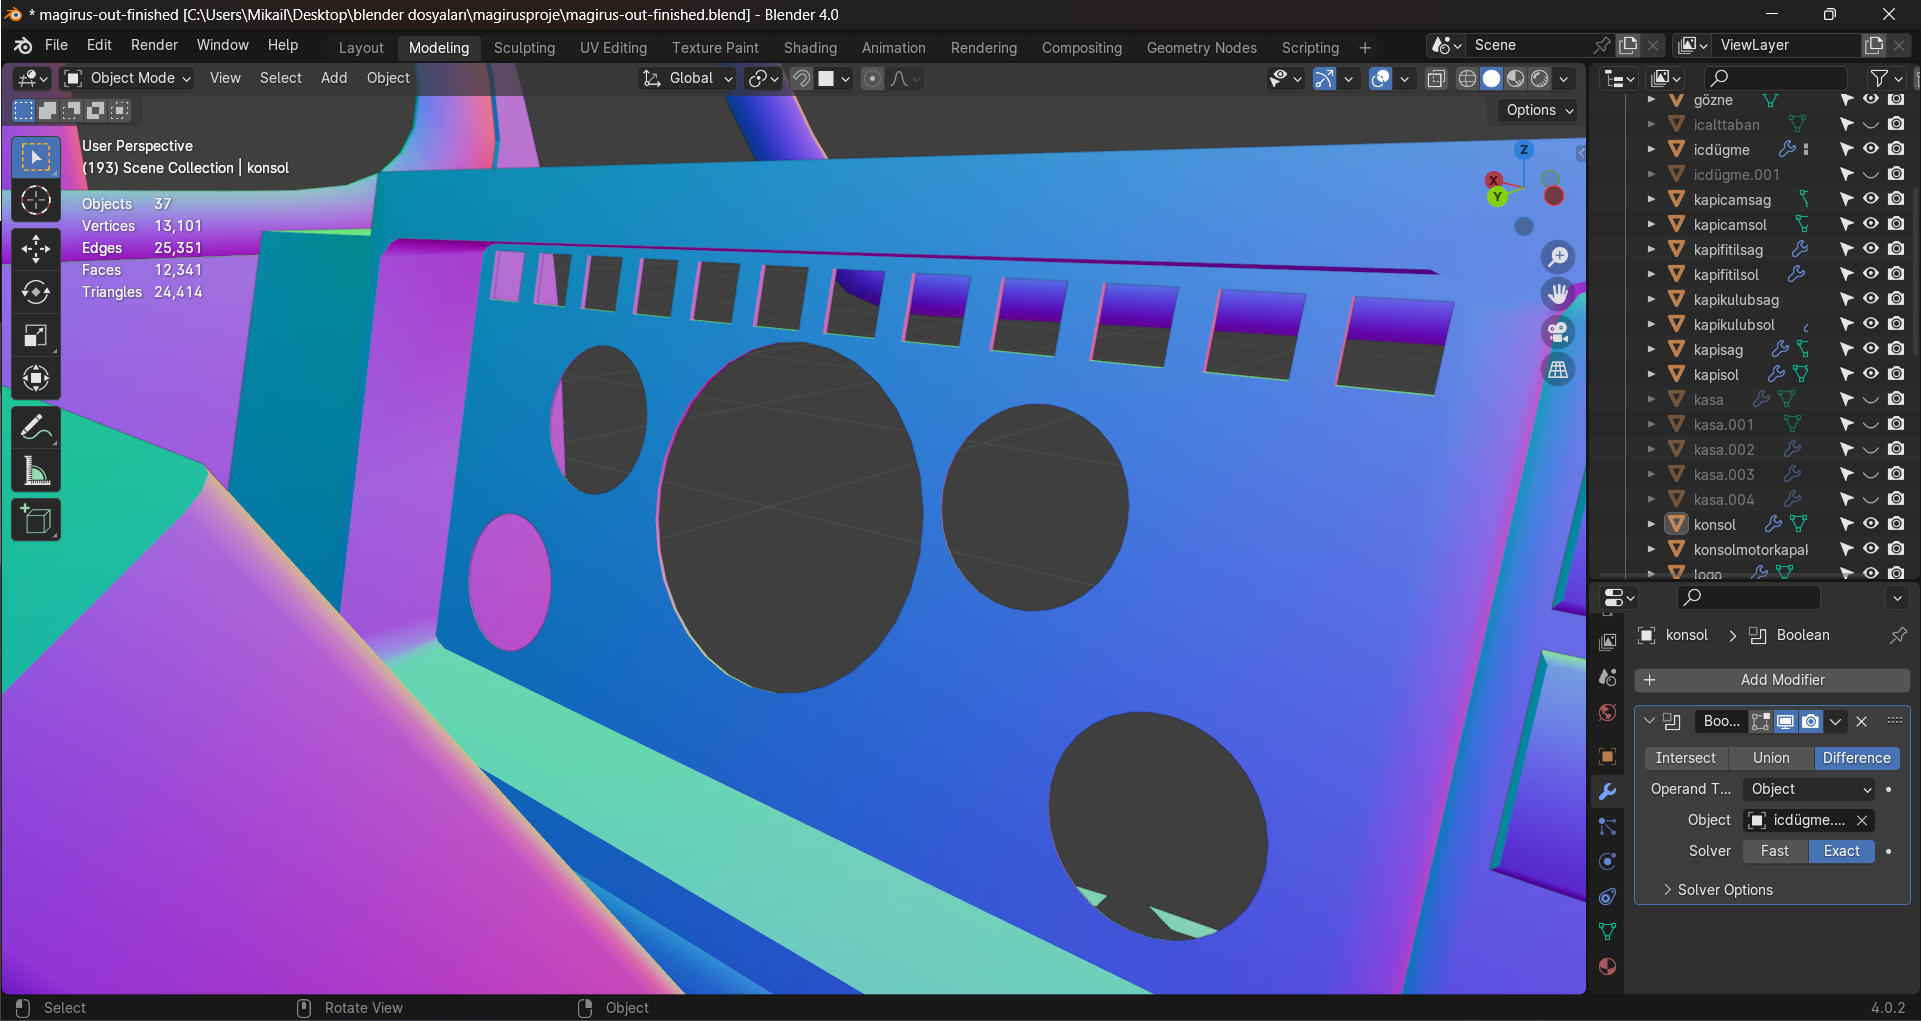Select the Rotate tool
The width and height of the screenshot is (1921, 1021).
tap(36, 292)
